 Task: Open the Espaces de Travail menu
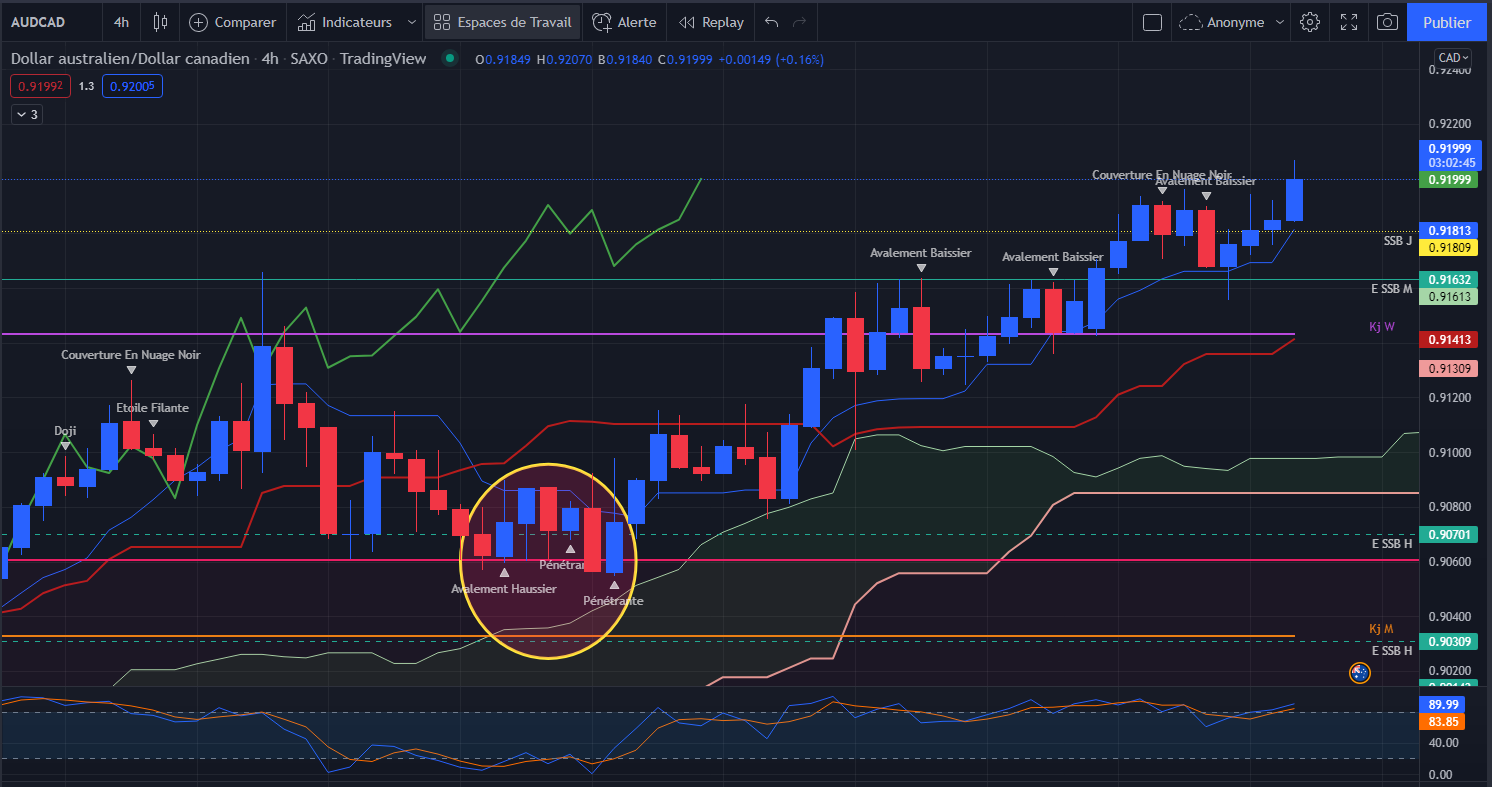point(503,22)
